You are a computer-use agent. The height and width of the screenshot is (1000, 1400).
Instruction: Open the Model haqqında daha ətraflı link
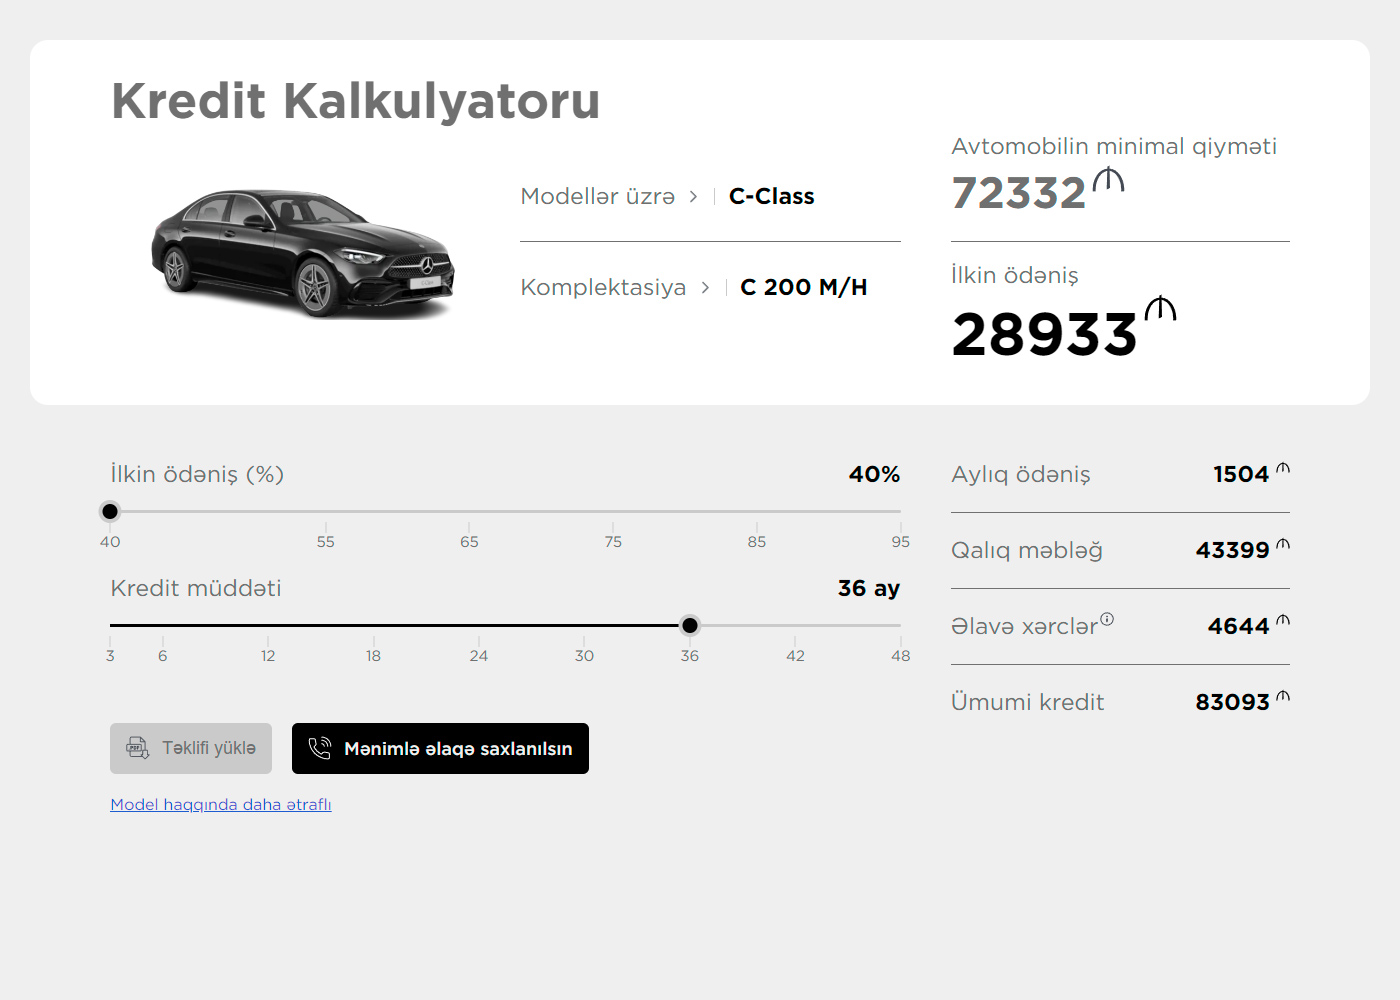221,805
